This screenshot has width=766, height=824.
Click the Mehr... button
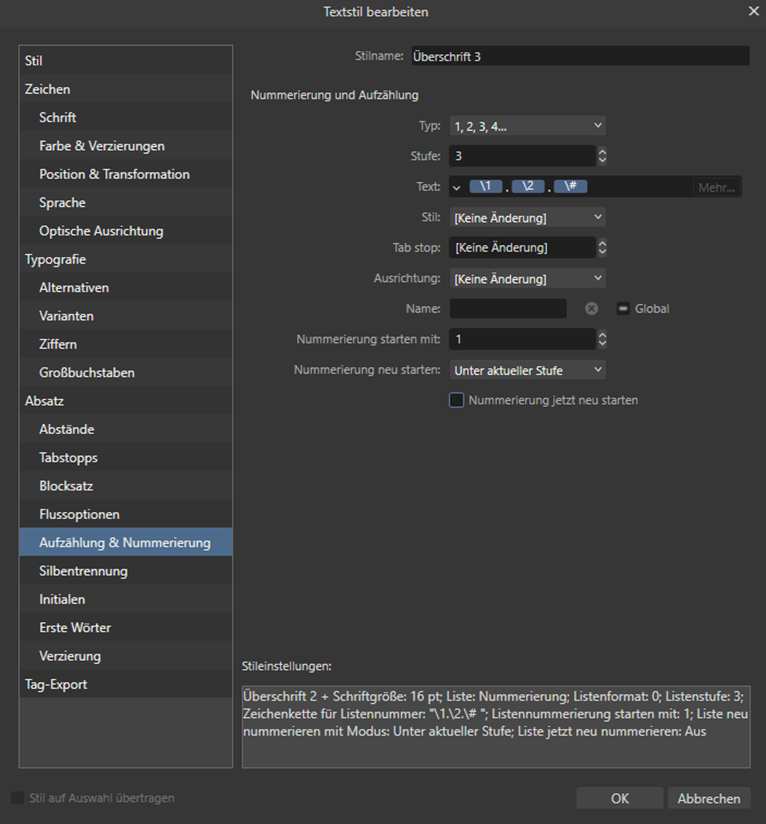[x=717, y=188]
